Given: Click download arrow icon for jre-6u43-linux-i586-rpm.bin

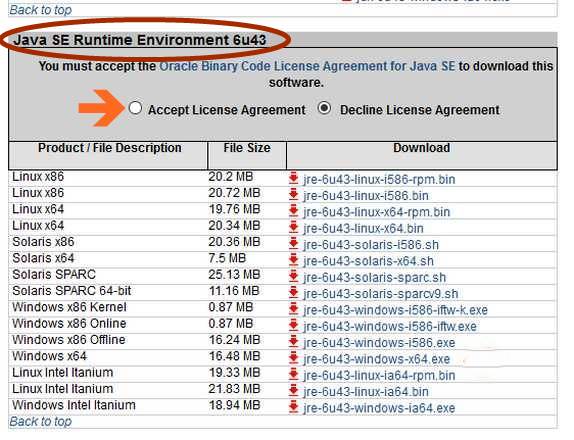Looking at the screenshot, I should pyautogui.click(x=294, y=178).
